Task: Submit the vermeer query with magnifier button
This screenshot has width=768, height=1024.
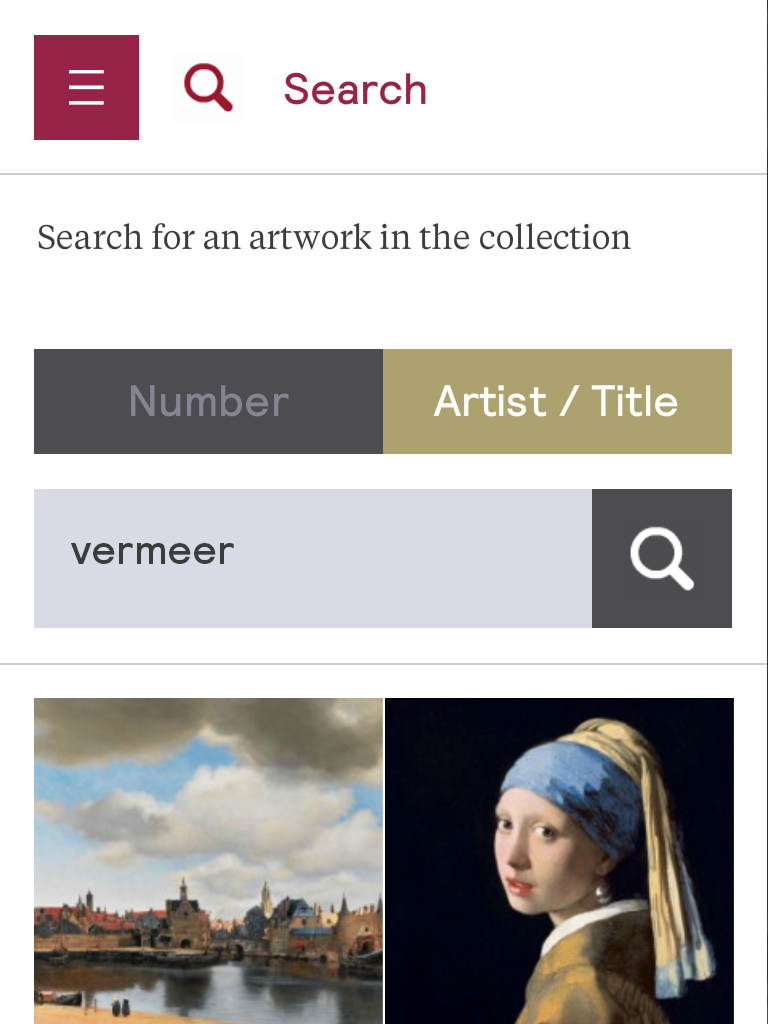Action: click(661, 558)
